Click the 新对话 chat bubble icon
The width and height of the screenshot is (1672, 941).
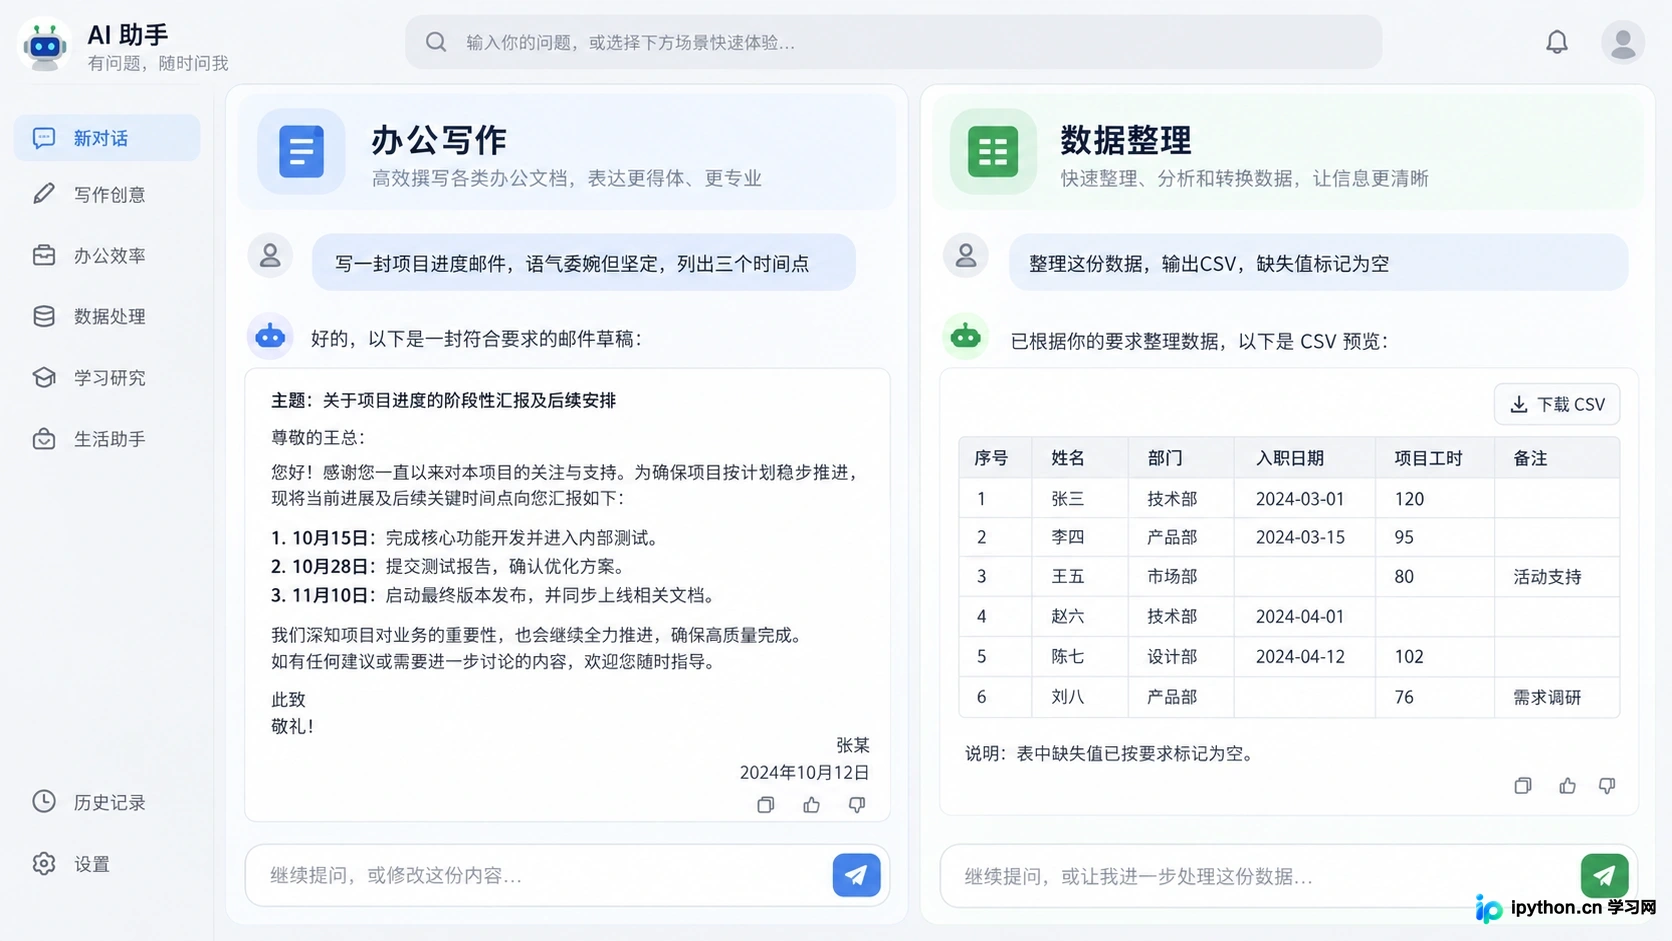pyautogui.click(x=43, y=138)
